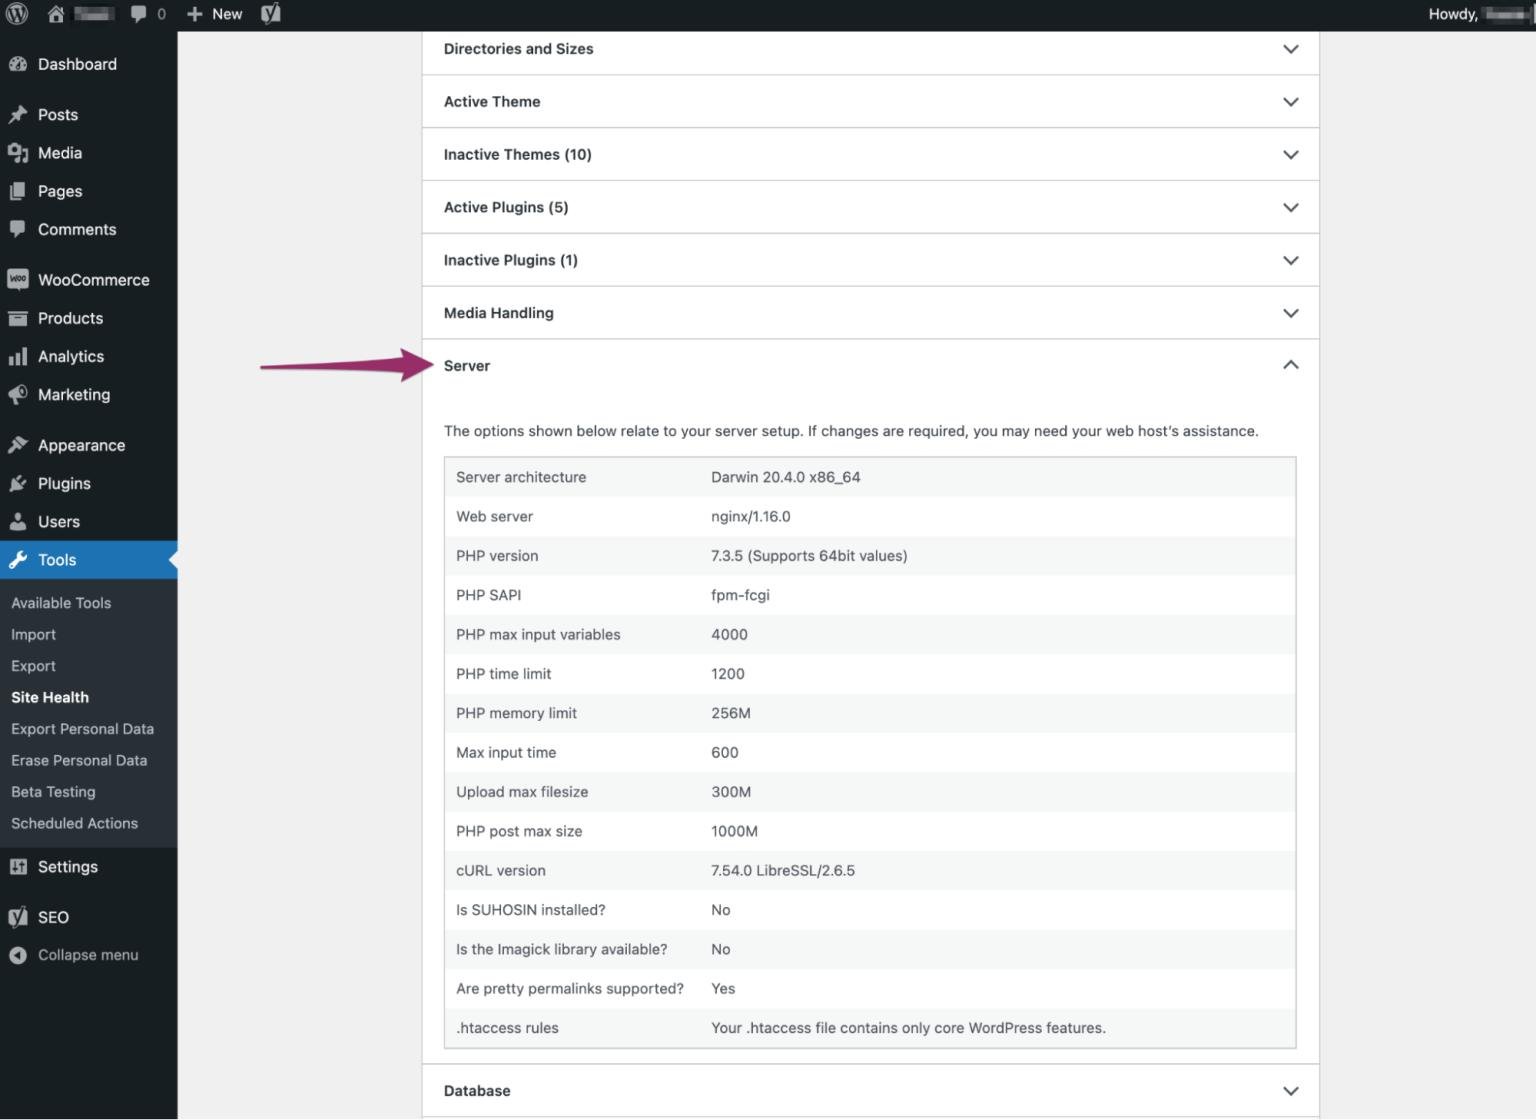Click the Pages icon in sidebar

(17, 191)
